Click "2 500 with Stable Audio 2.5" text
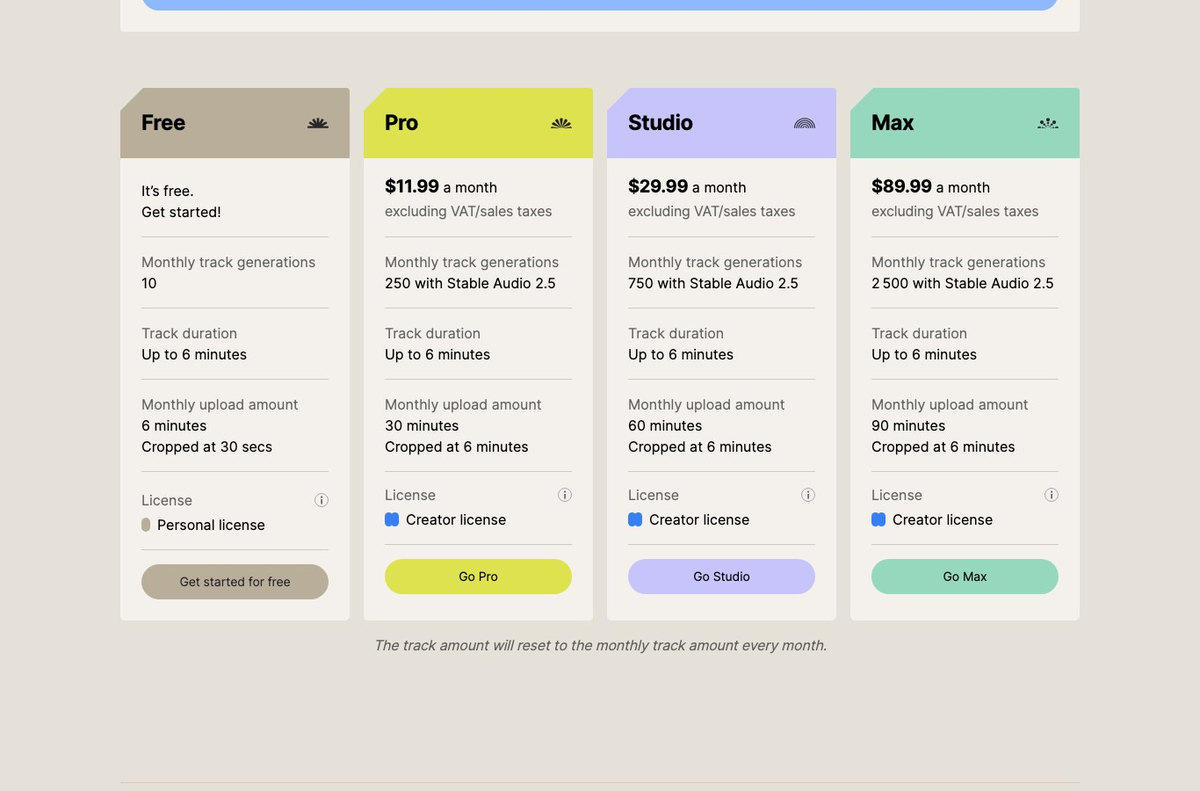This screenshot has height=791, width=1200. click(x=962, y=283)
